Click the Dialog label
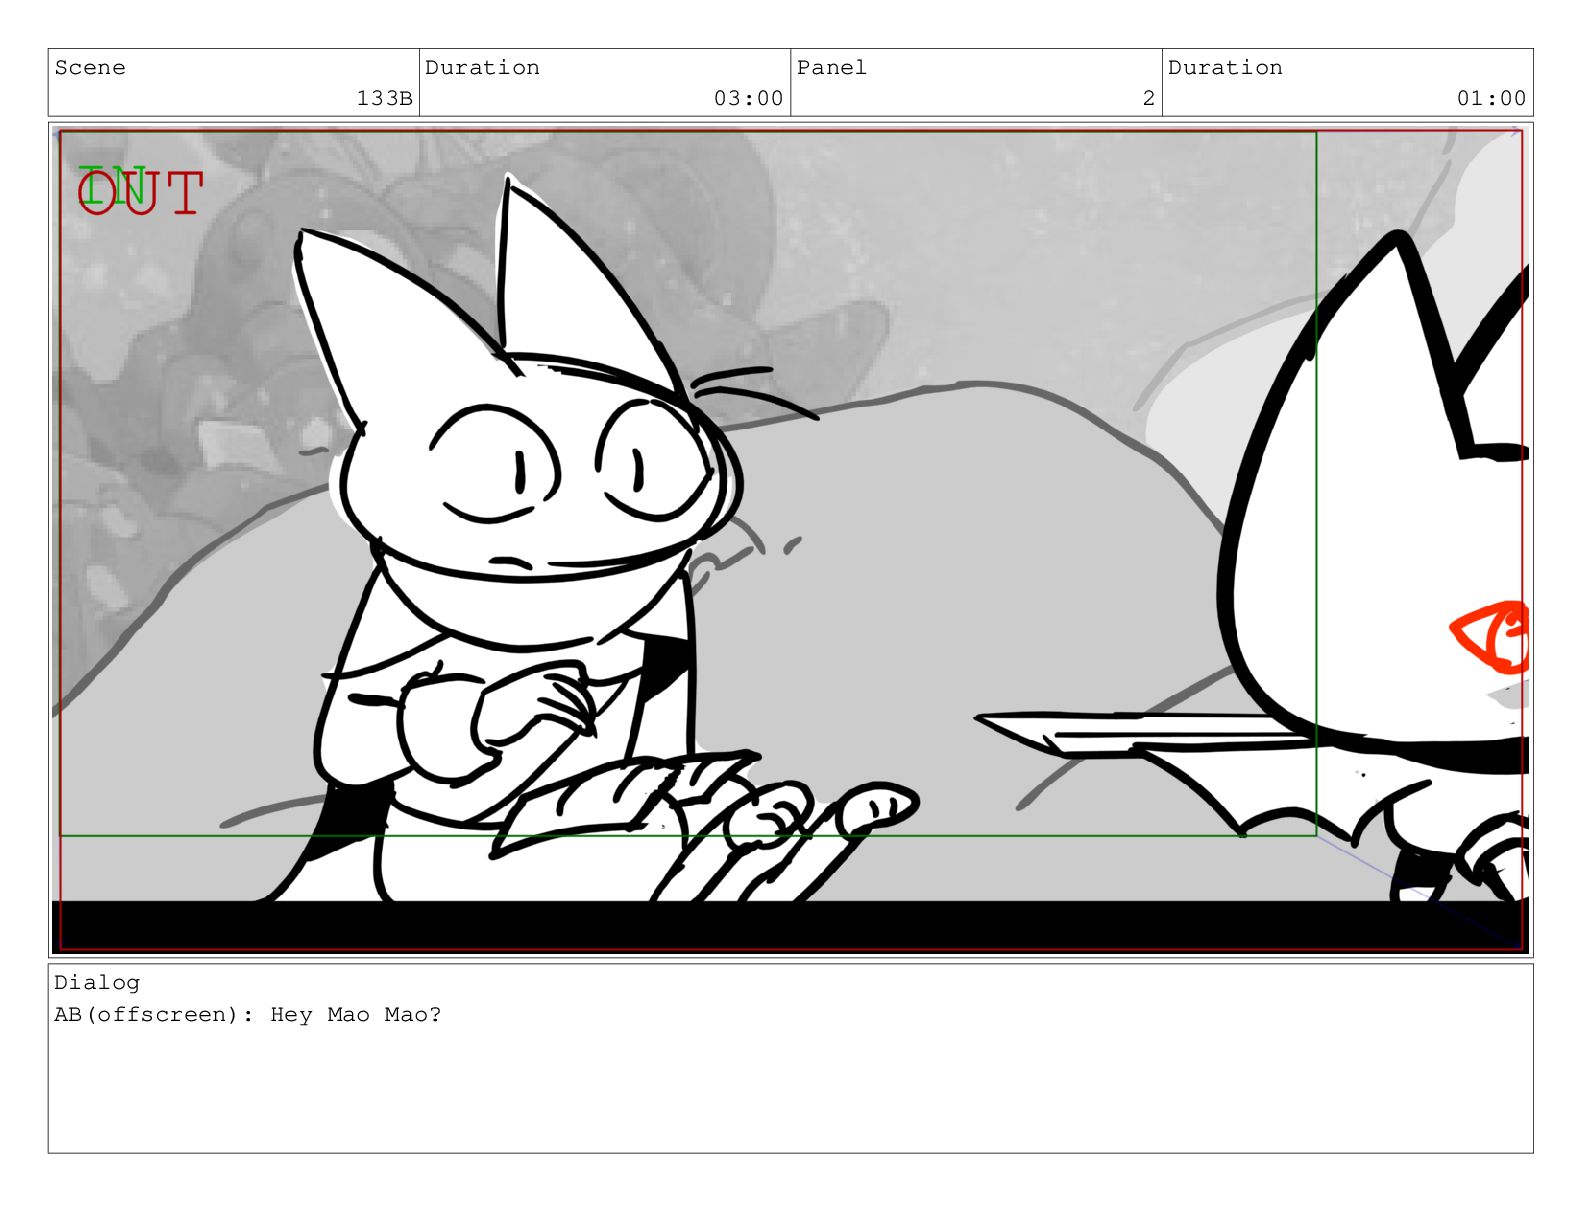1582x1225 pixels. click(97, 982)
